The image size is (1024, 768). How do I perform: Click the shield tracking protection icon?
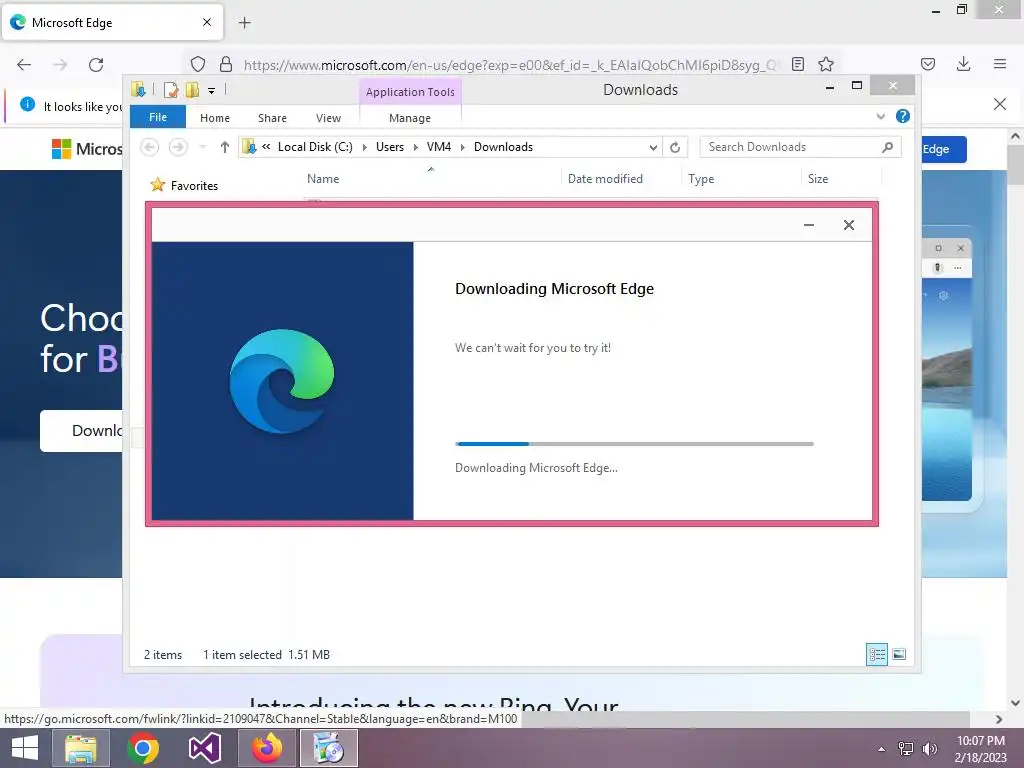coord(198,64)
